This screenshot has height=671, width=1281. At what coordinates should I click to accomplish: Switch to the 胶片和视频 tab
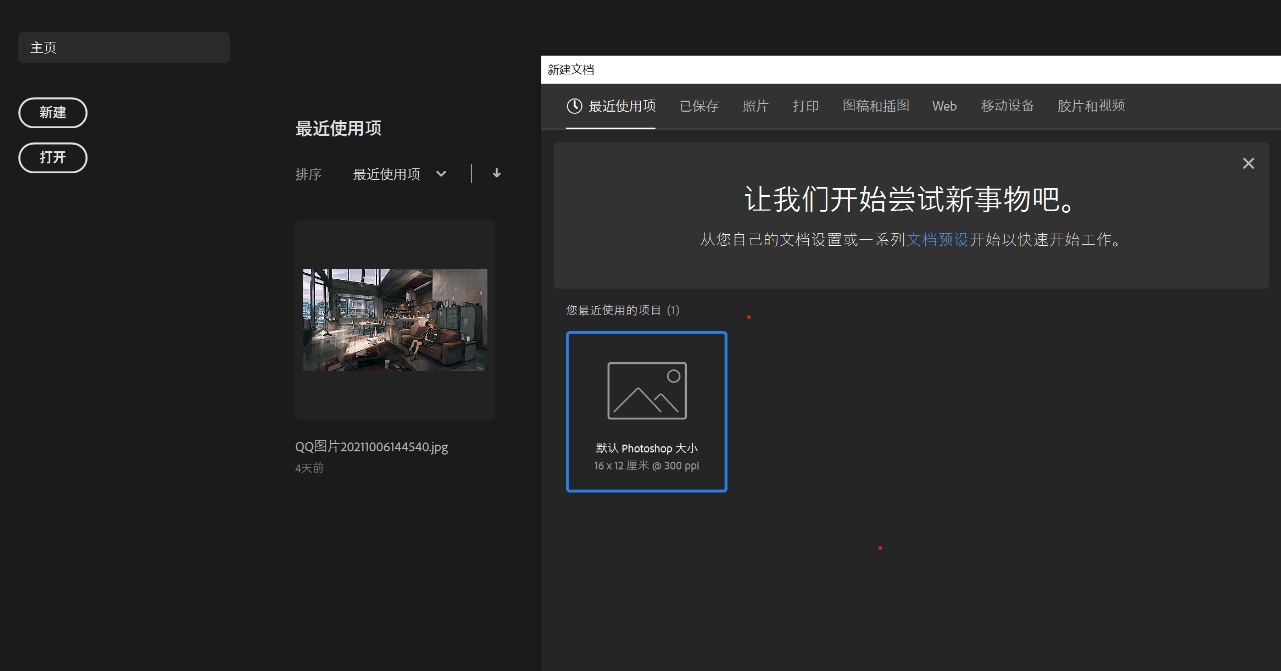(x=1092, y=106)
